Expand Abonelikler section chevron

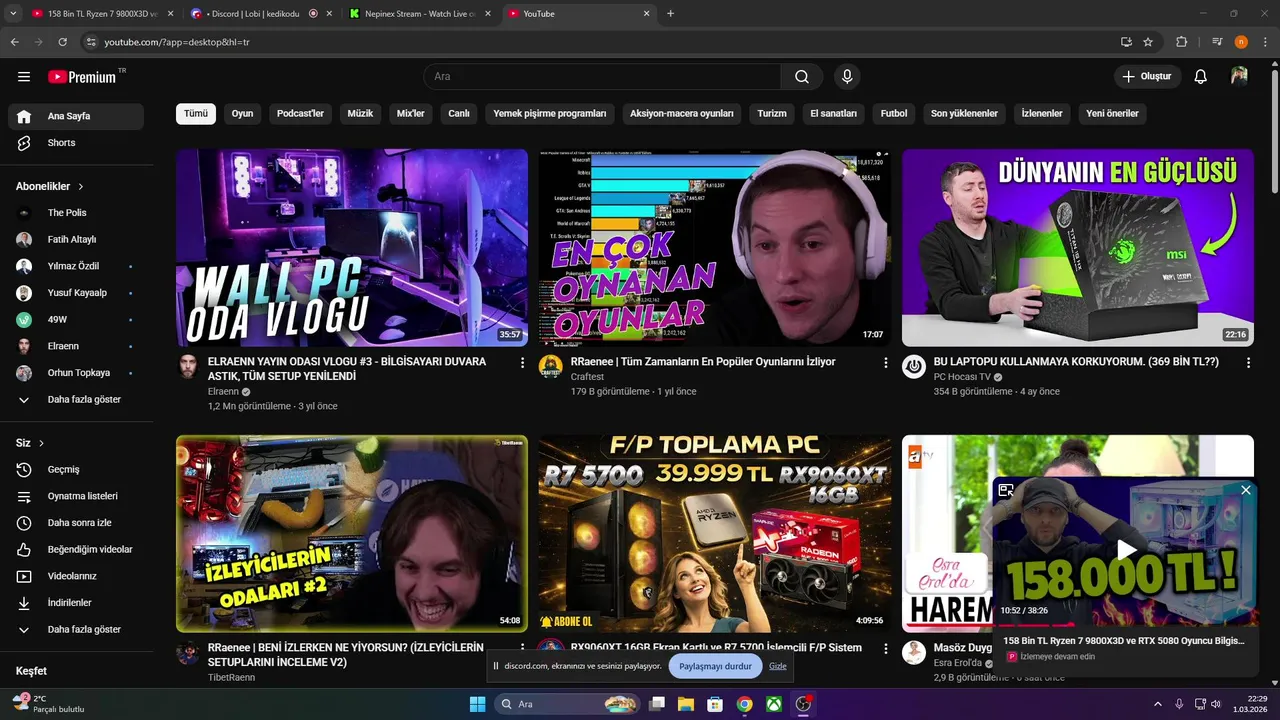click(81, 187)
